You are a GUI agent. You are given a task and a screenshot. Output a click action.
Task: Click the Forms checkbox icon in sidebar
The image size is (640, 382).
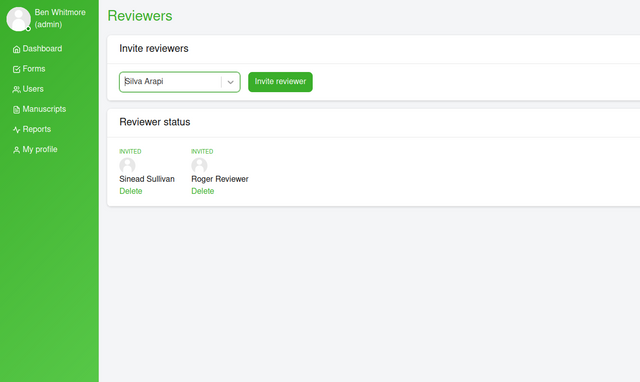(x=16, y=69)
